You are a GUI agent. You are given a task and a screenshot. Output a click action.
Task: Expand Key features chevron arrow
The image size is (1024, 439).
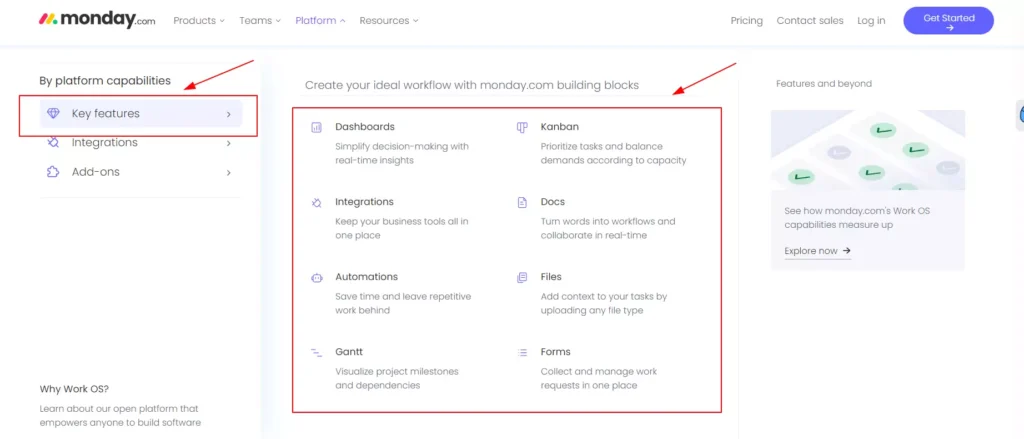[229, 114]
